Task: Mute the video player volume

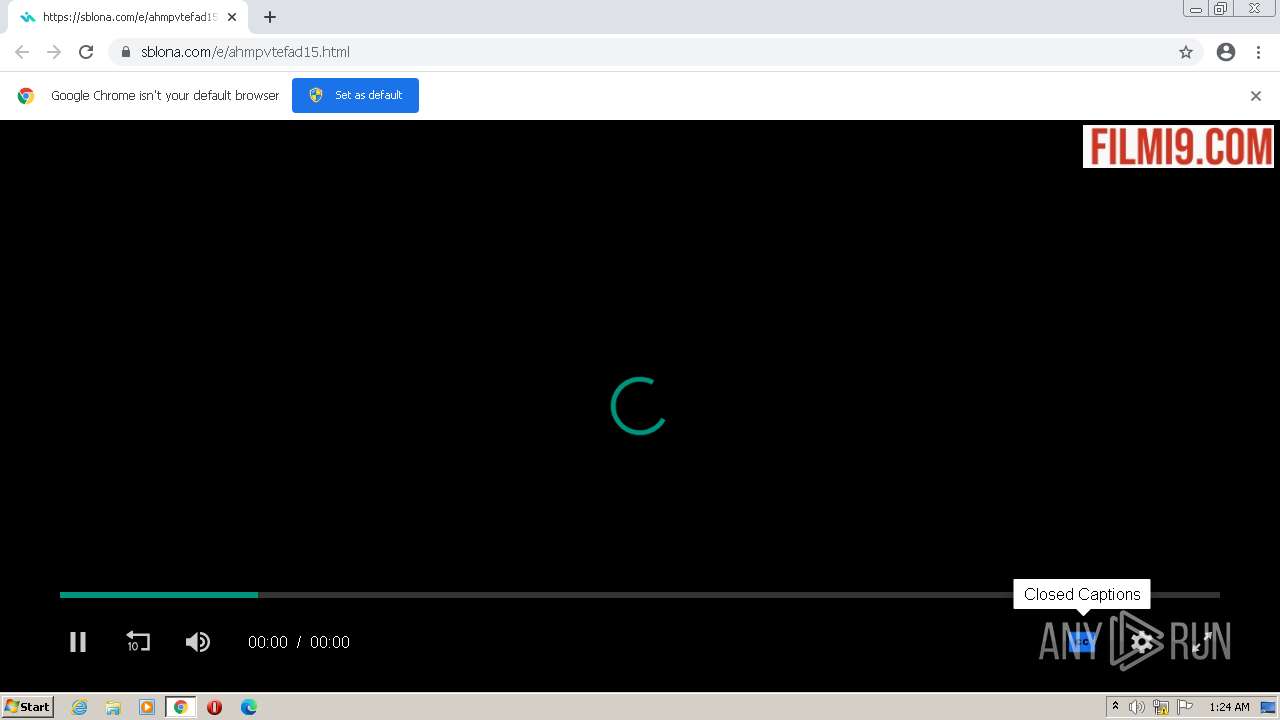Action: point(198,642)
